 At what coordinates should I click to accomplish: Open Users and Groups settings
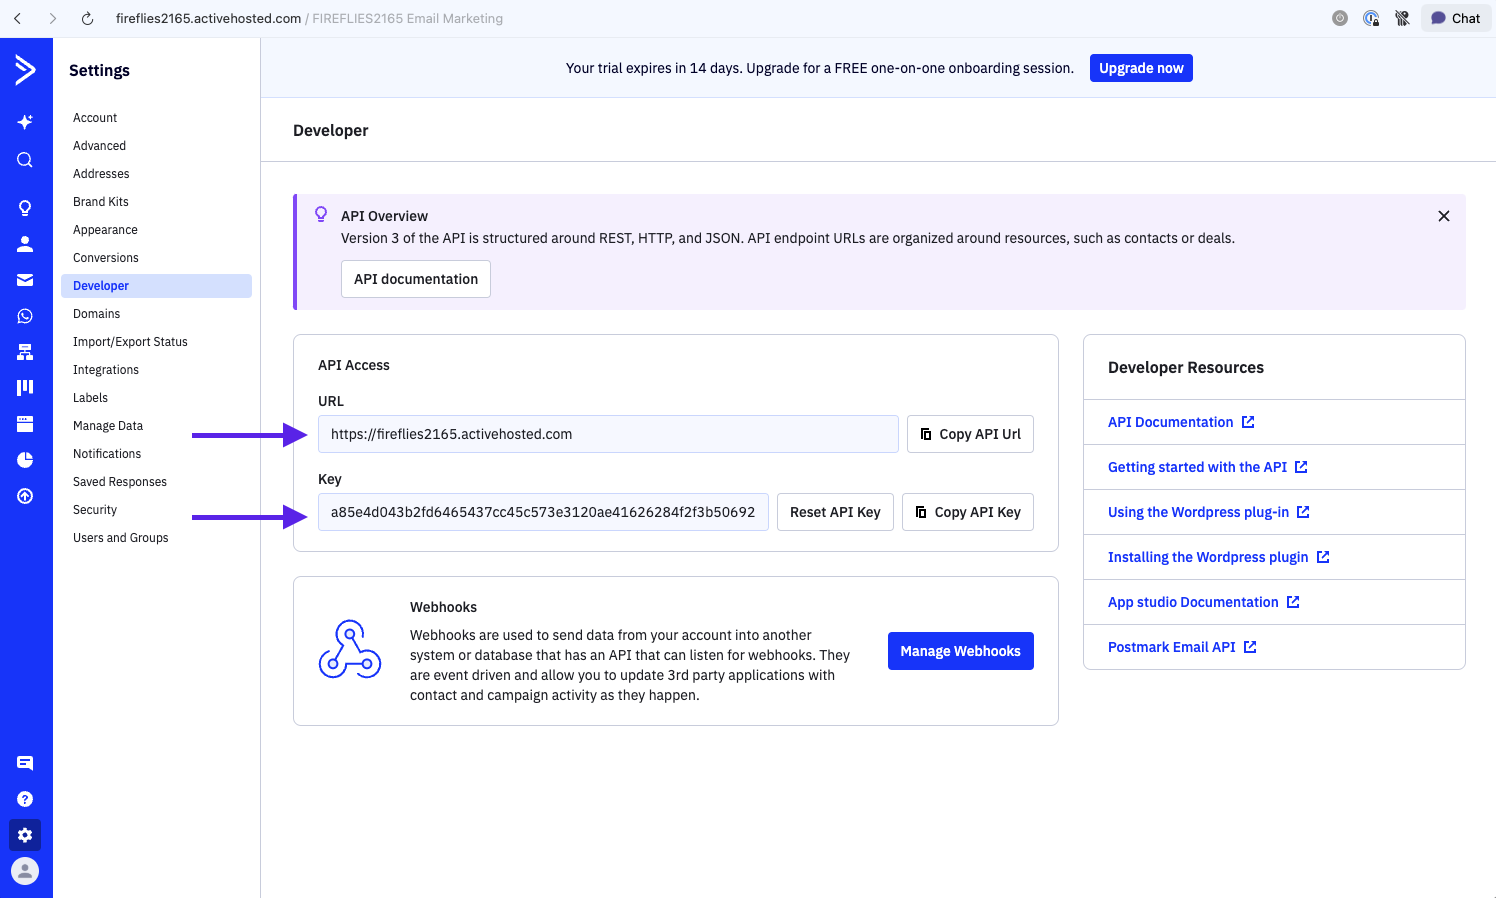(121, 538)
